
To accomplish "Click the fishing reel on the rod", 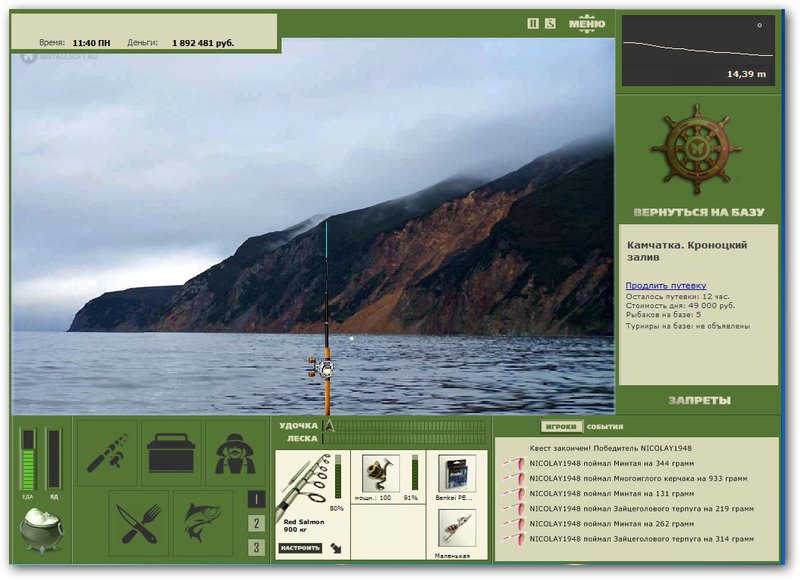I will point(322,368).
